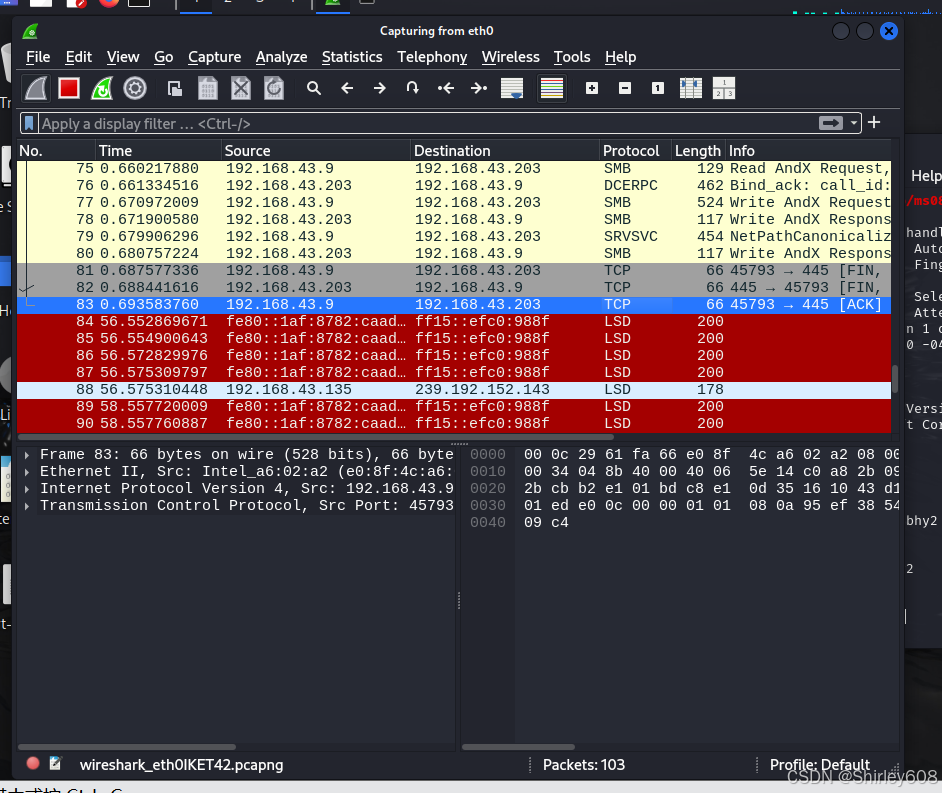942x793 pixels.
Task: Open the Analyze menu
Action: tap(281, 57)
